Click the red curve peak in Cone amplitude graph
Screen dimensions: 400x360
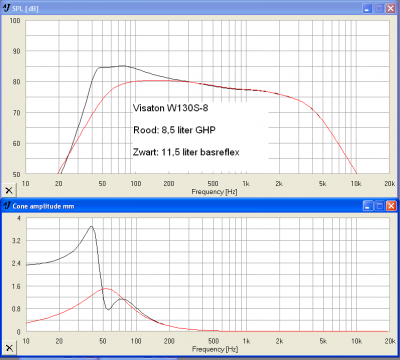(x=105, y=288)
